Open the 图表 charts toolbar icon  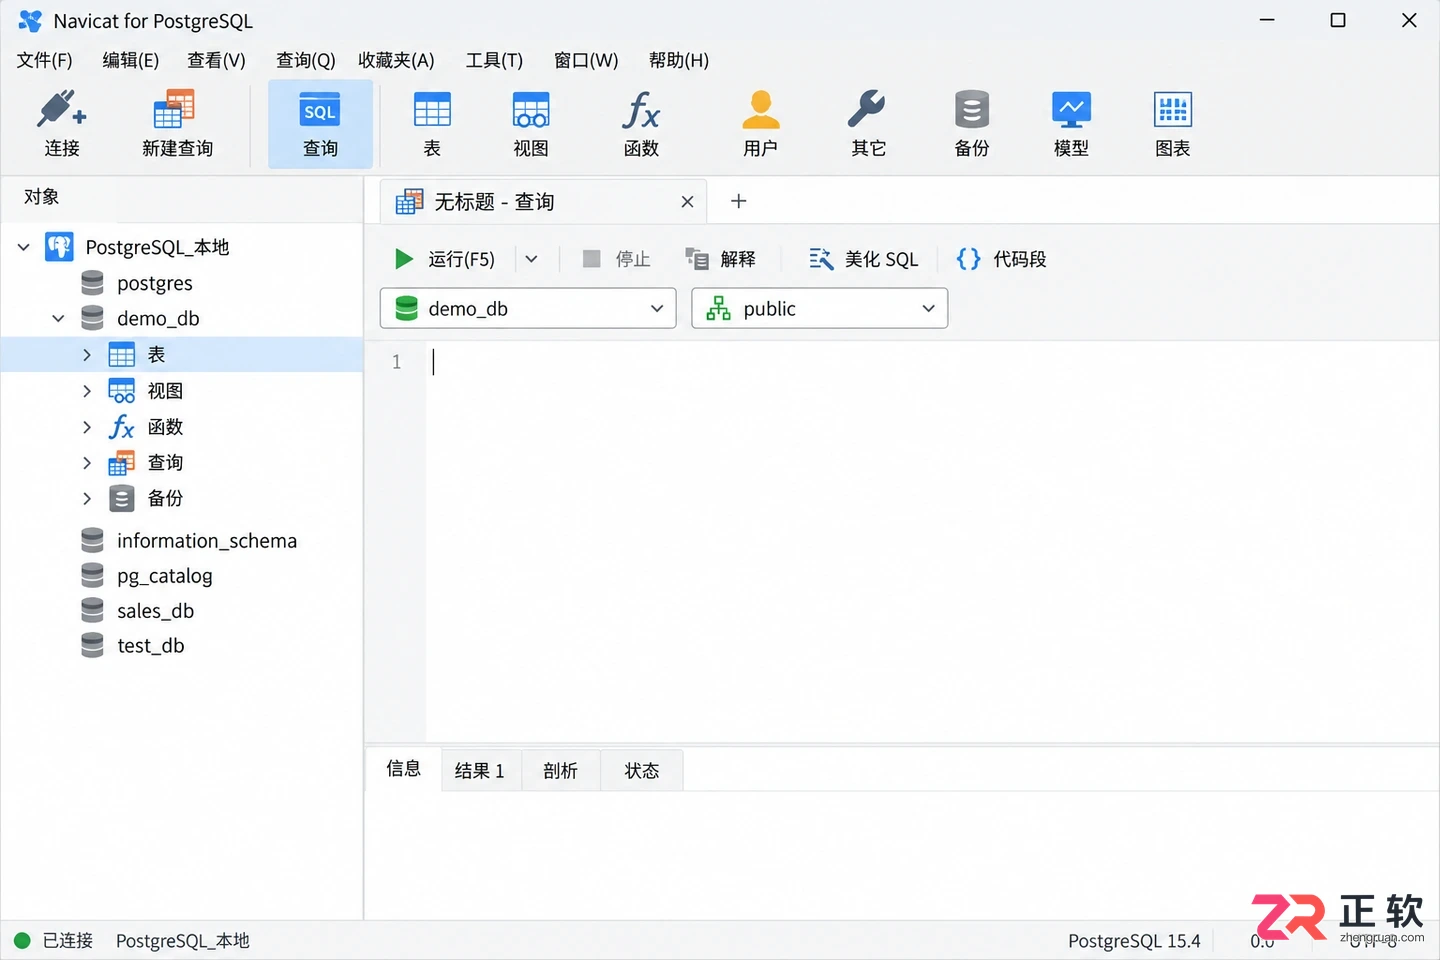[1173, 124]
